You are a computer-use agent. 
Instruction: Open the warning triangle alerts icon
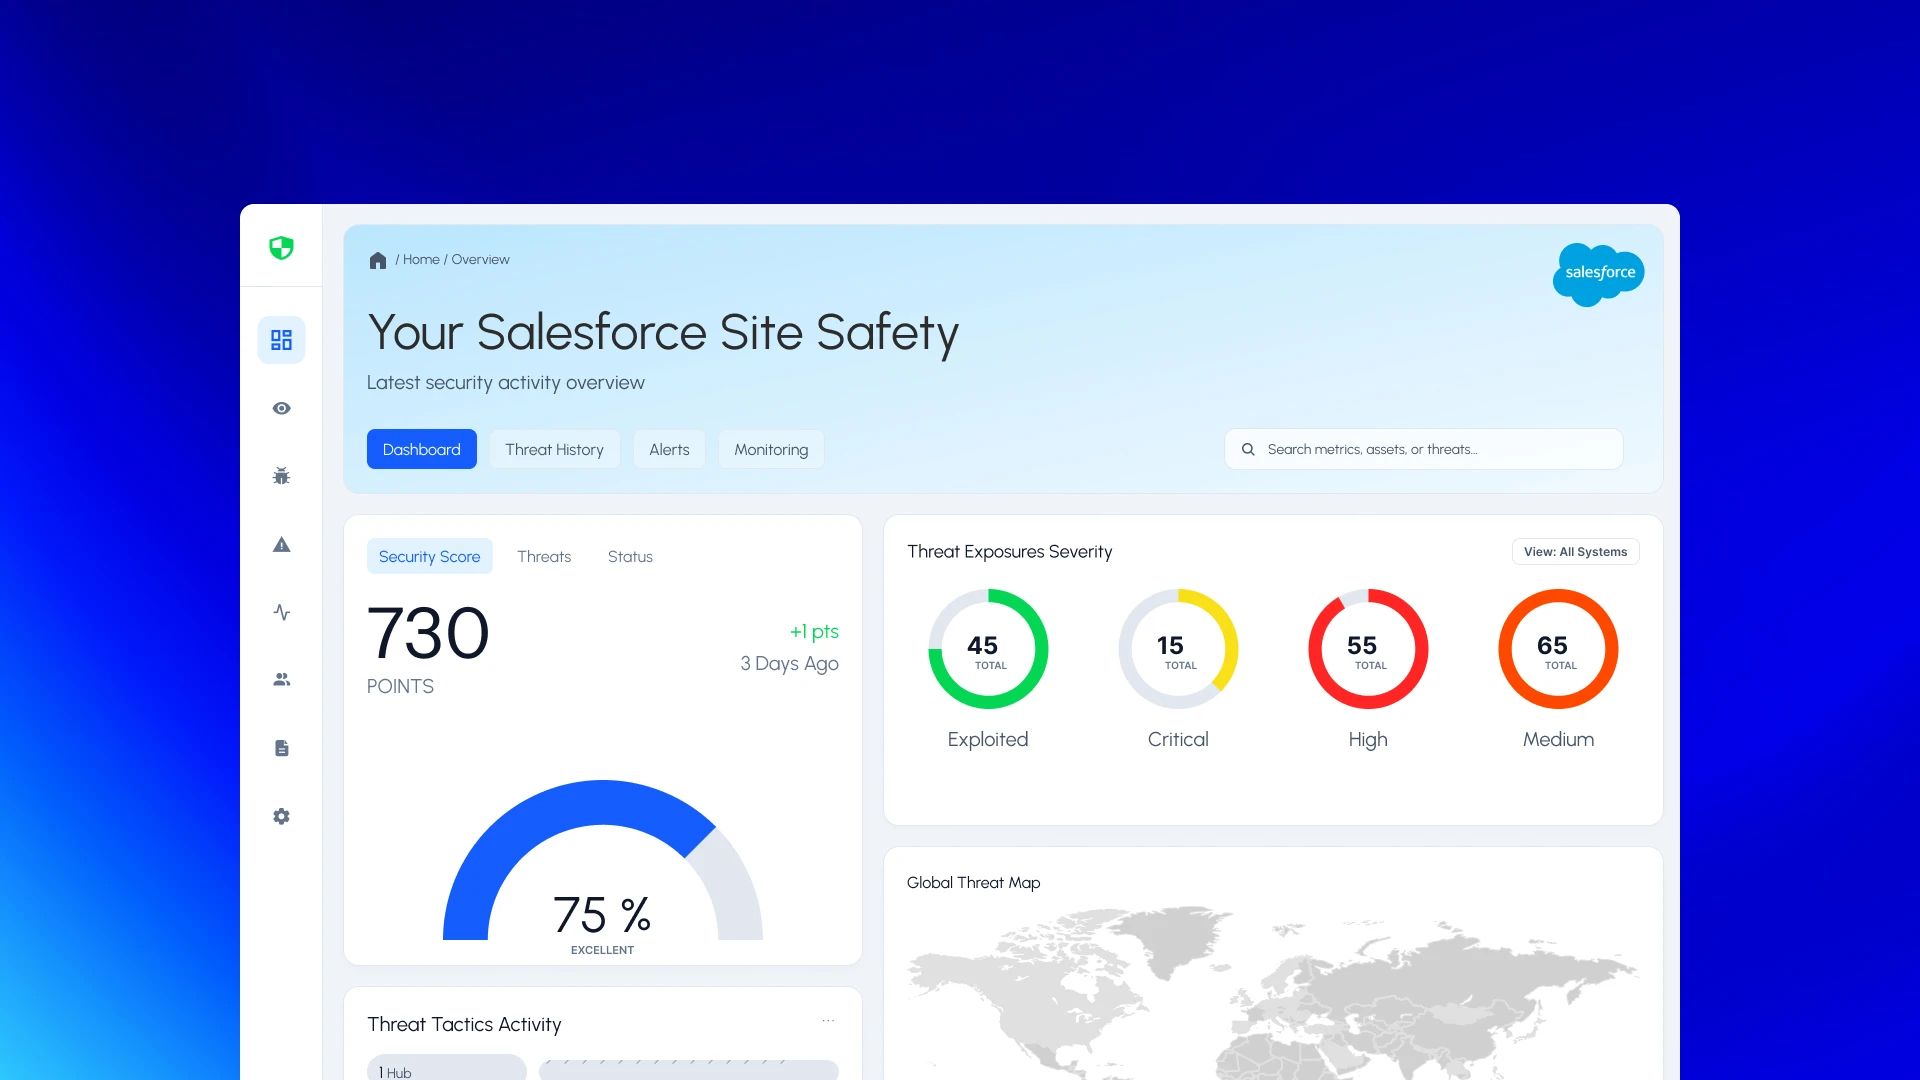pyautogui.click(x=281, y=544)
